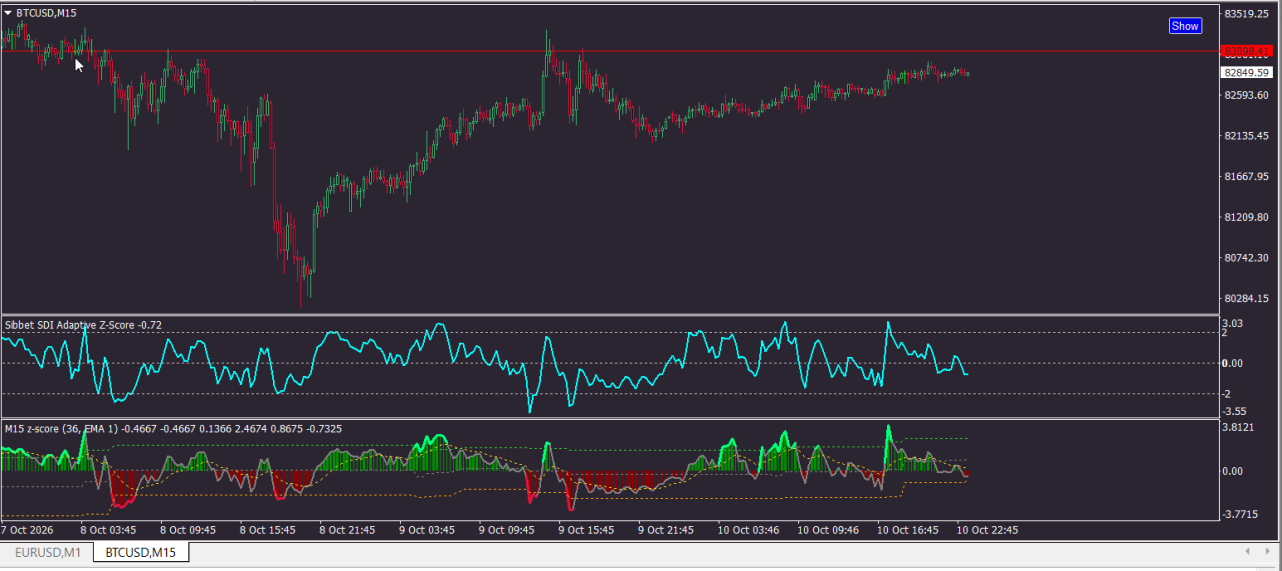Click the 81209.80 price axis value
The image size is (1282, 571).
coord(1246,217)
